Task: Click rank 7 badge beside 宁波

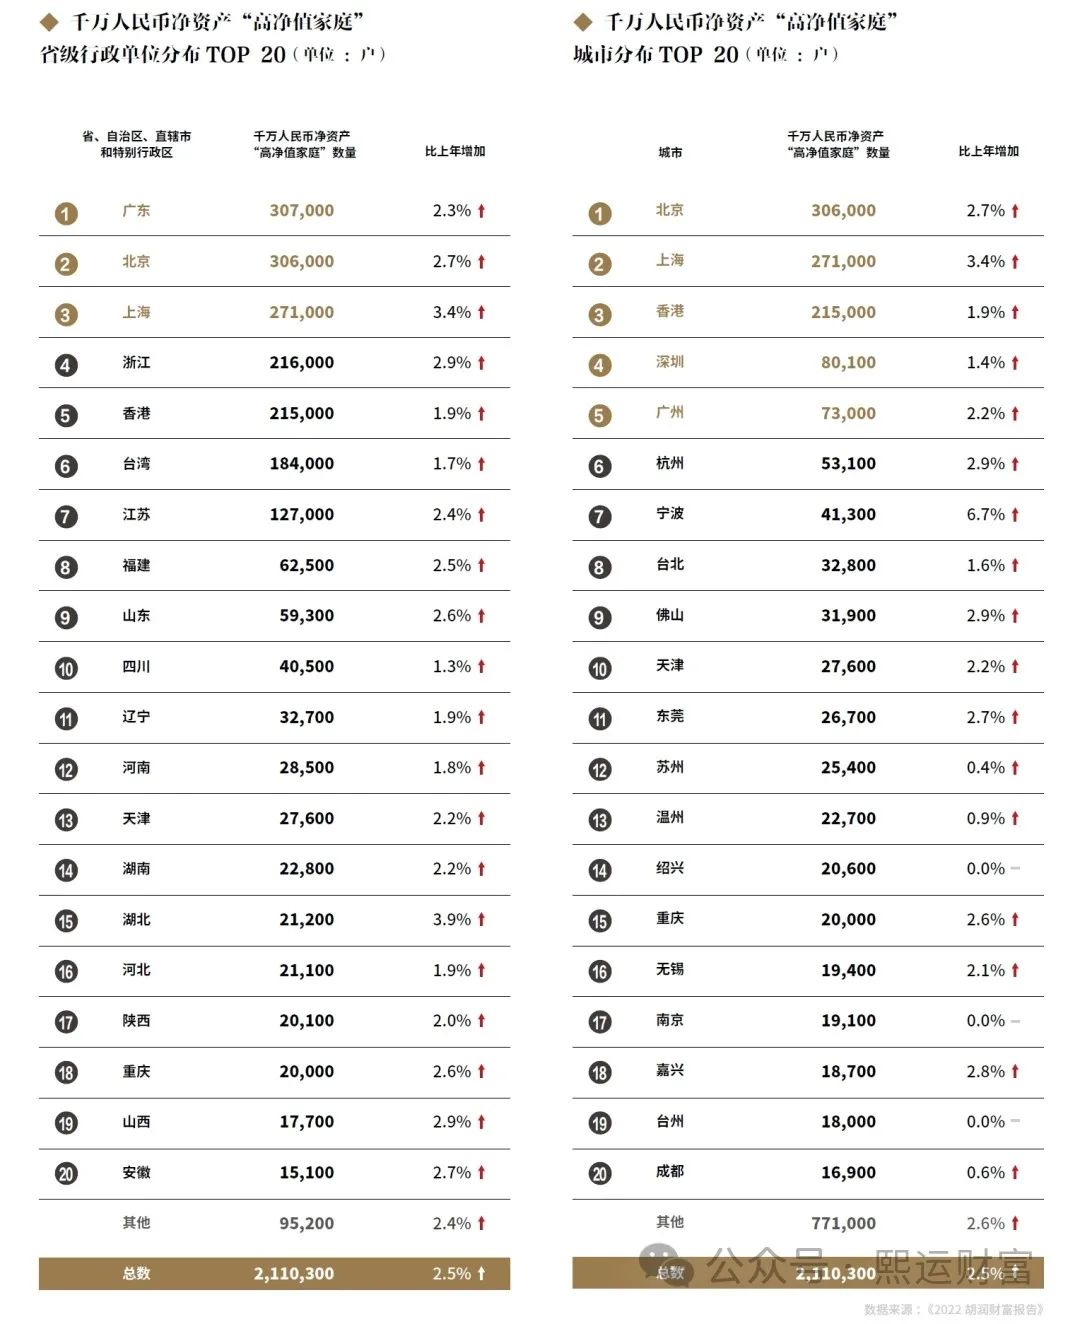Action: tap(599, 516)
